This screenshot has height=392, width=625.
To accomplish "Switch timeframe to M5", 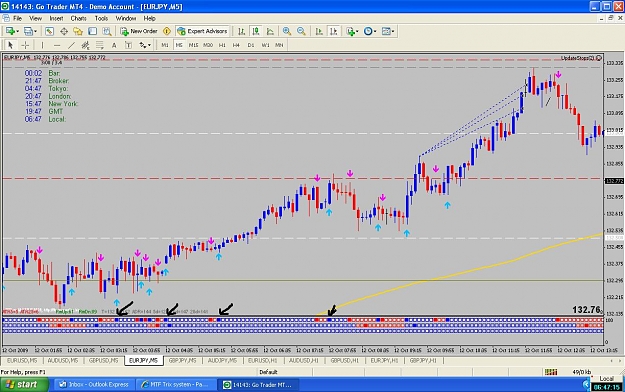I will coord(179,45).
